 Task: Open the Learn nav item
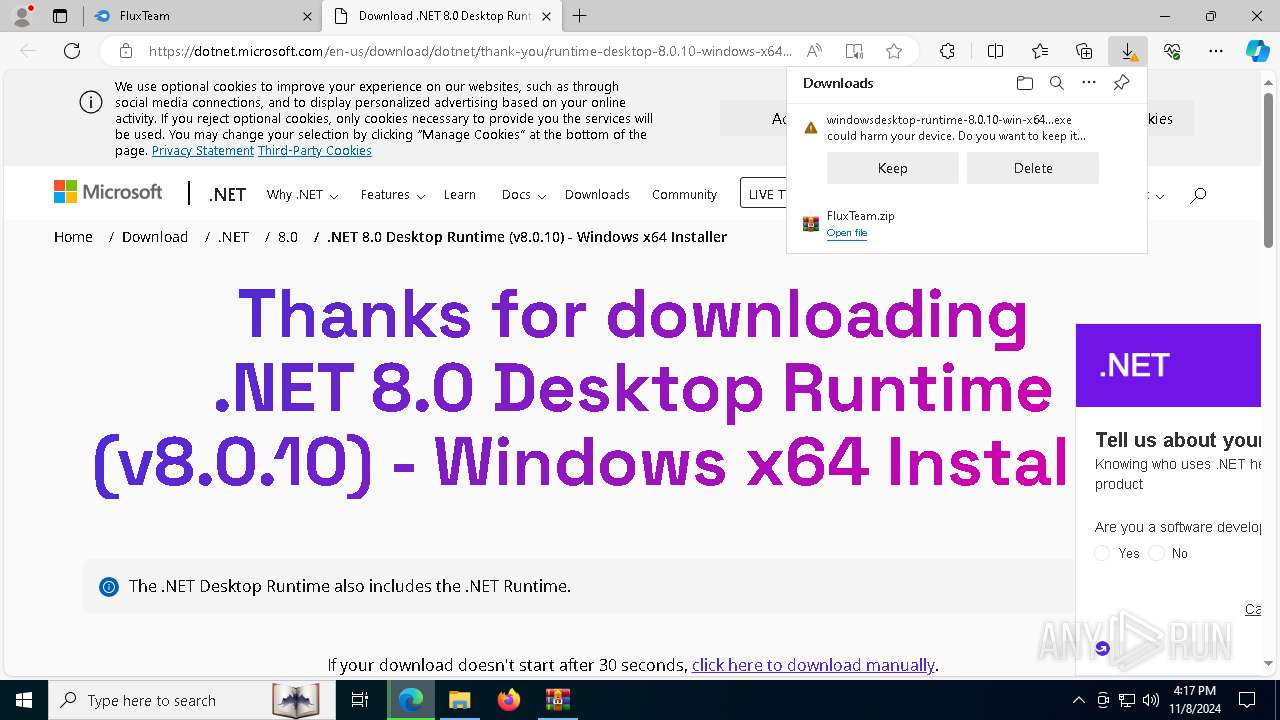[x=460, y=195]
